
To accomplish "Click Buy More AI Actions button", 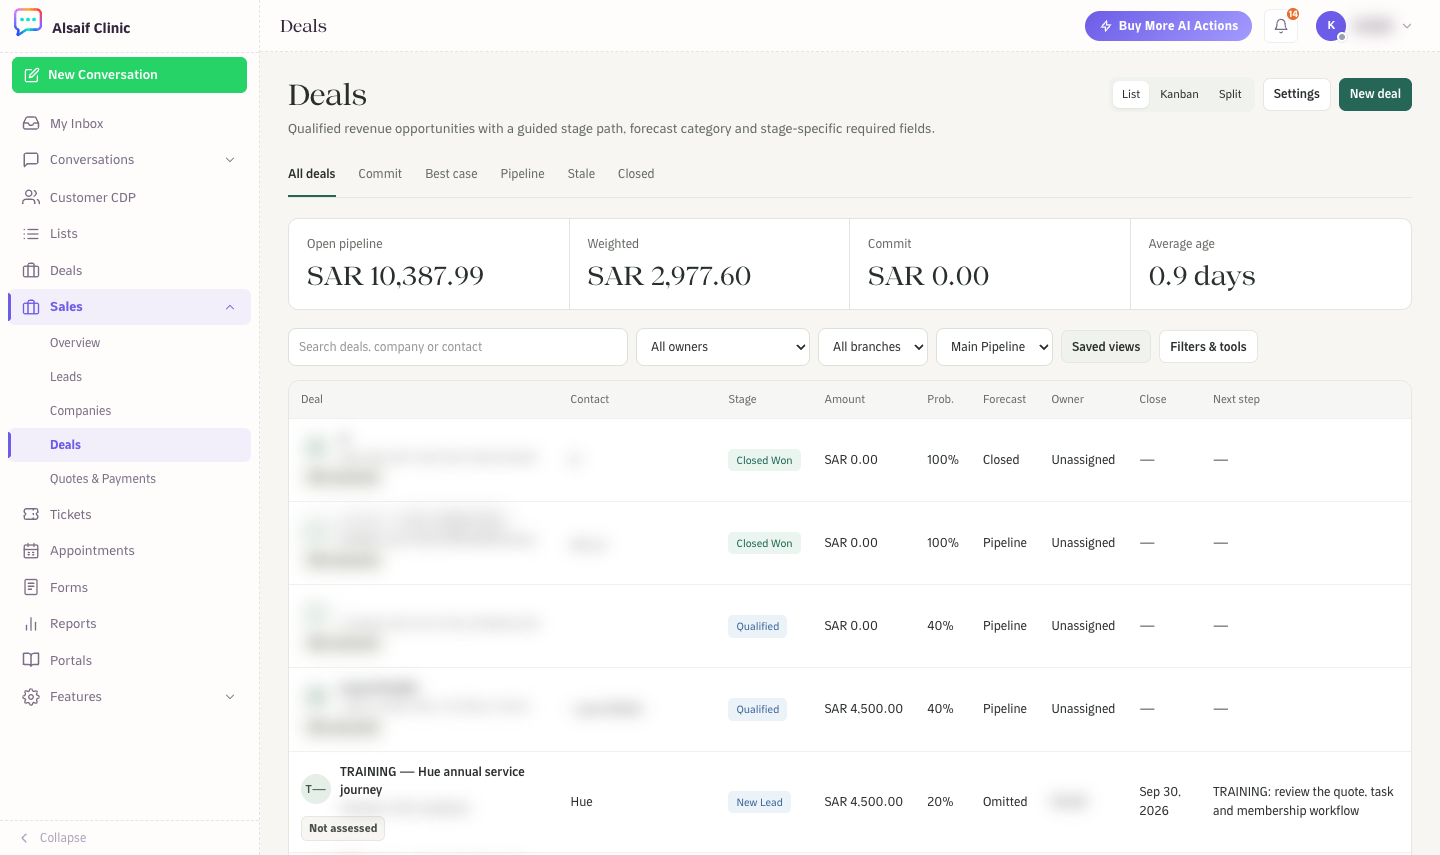I will pos(1168,26).
